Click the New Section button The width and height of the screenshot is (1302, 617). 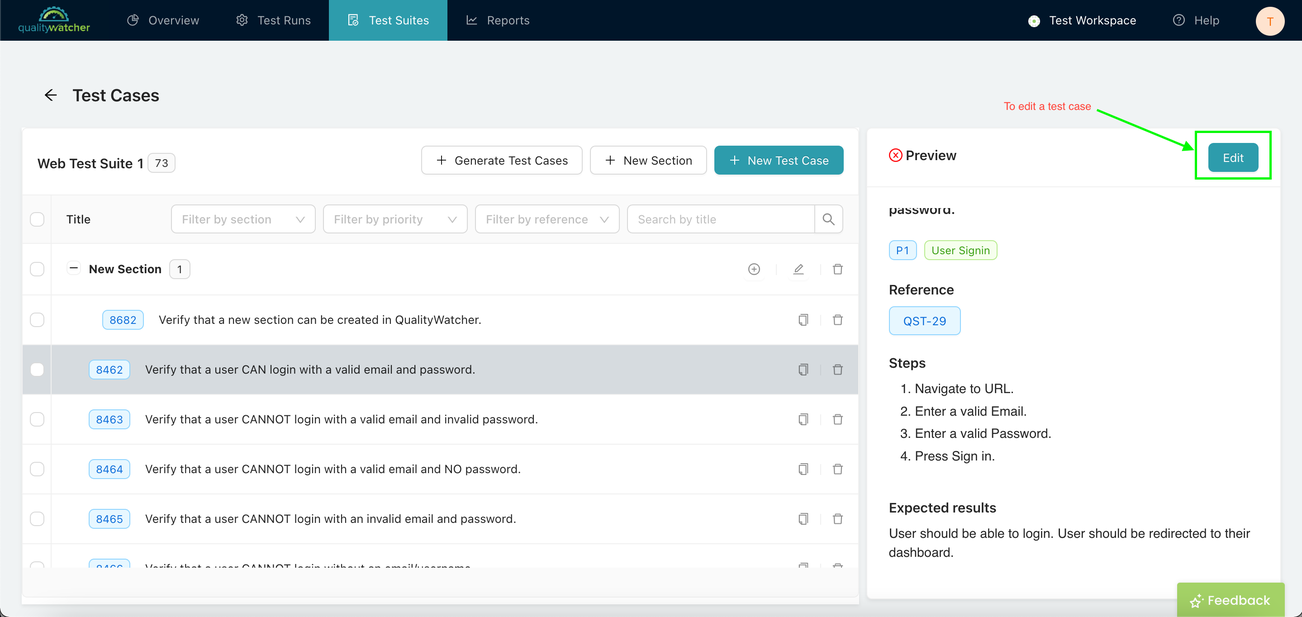pos(648,160)
